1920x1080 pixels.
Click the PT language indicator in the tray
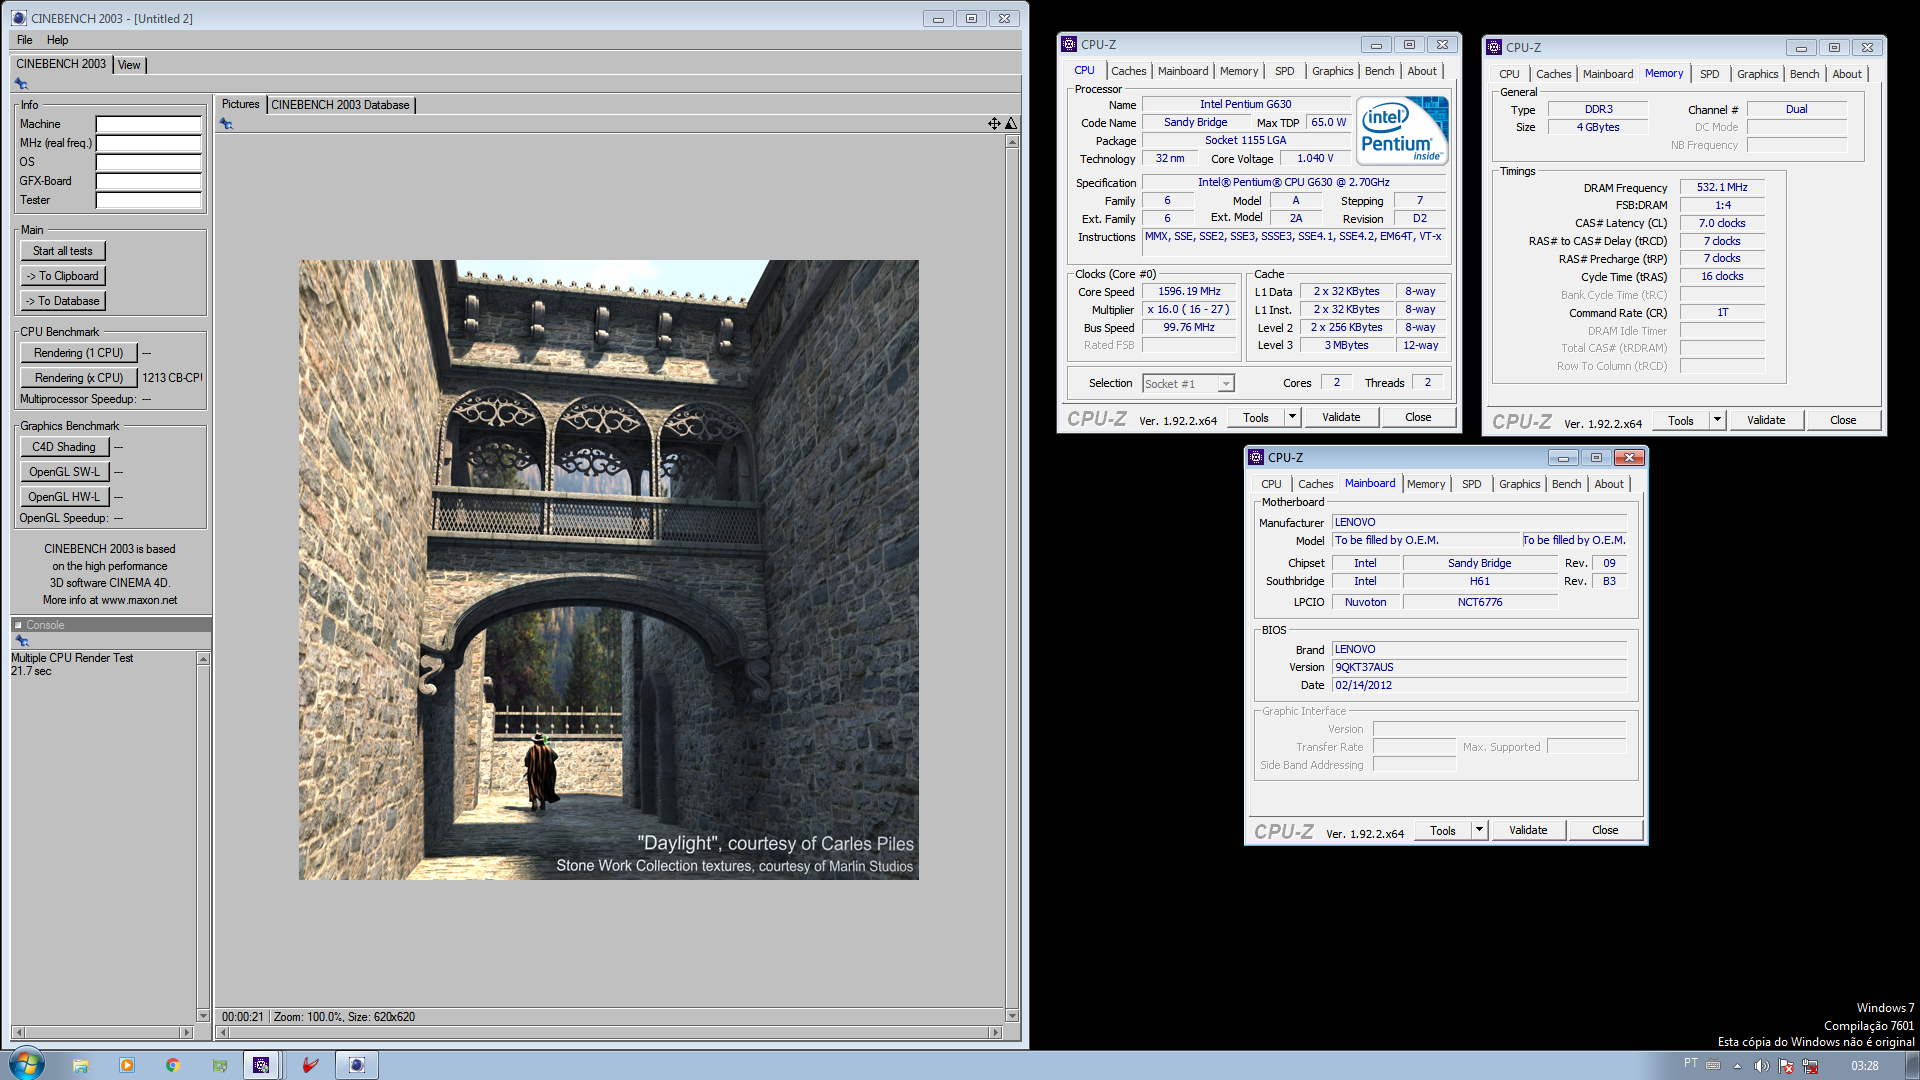1690,1063
